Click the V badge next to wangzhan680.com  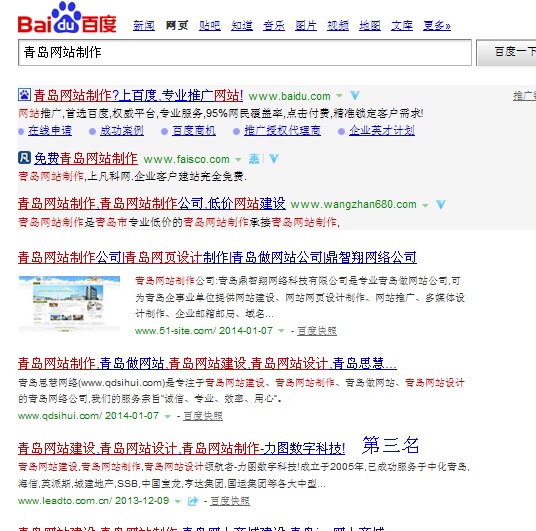tap(441, 204)
